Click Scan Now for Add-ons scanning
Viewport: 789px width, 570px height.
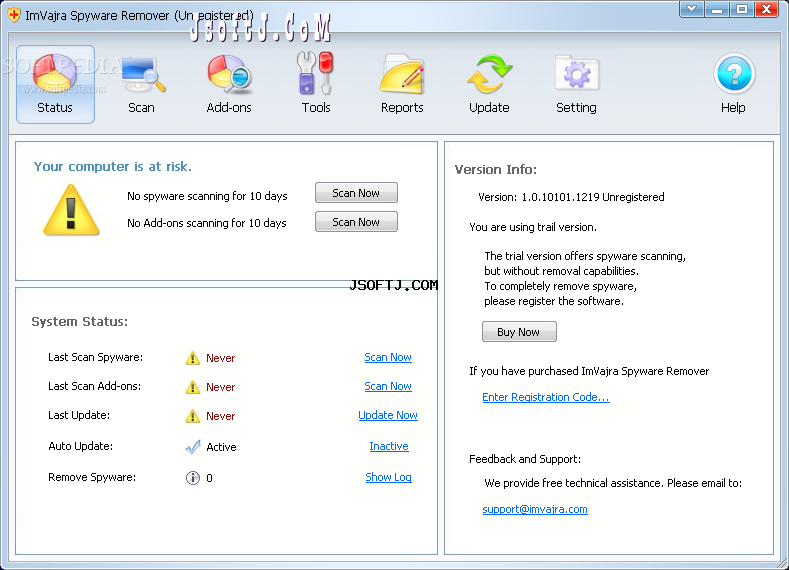356,222
